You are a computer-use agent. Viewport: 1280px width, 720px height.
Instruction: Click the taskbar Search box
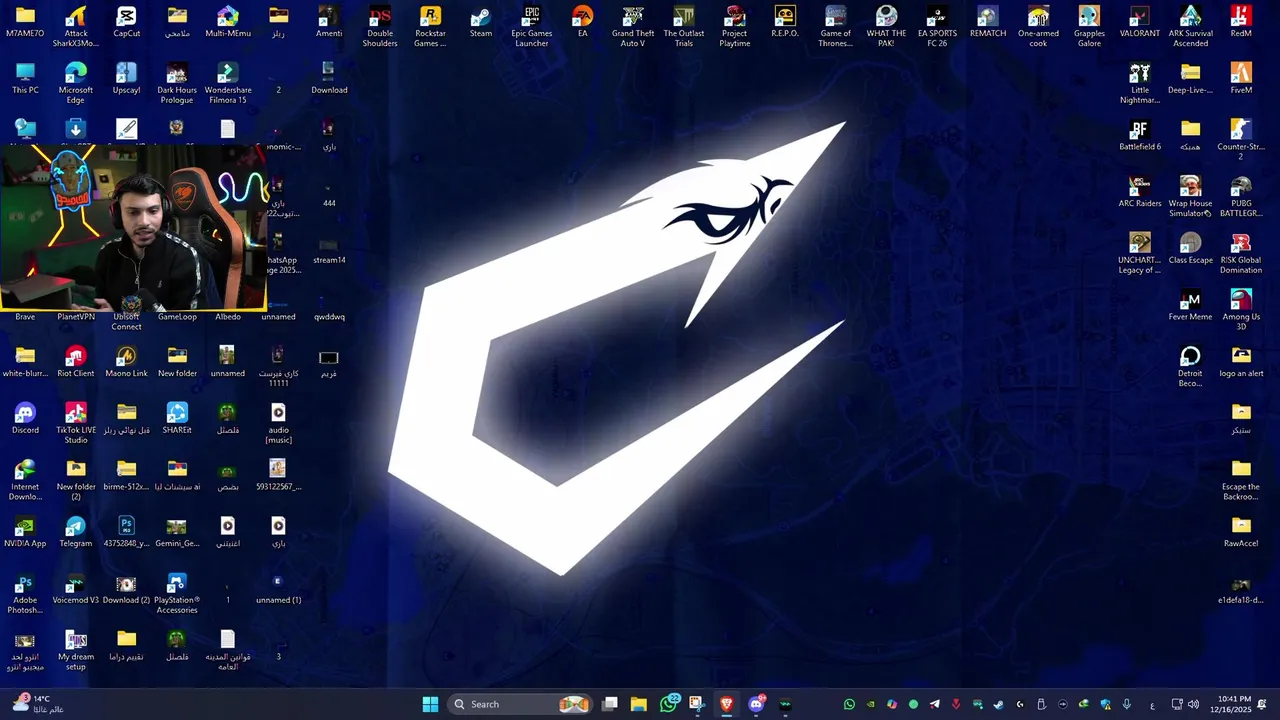pyautogui.click(x=520, y=704)
